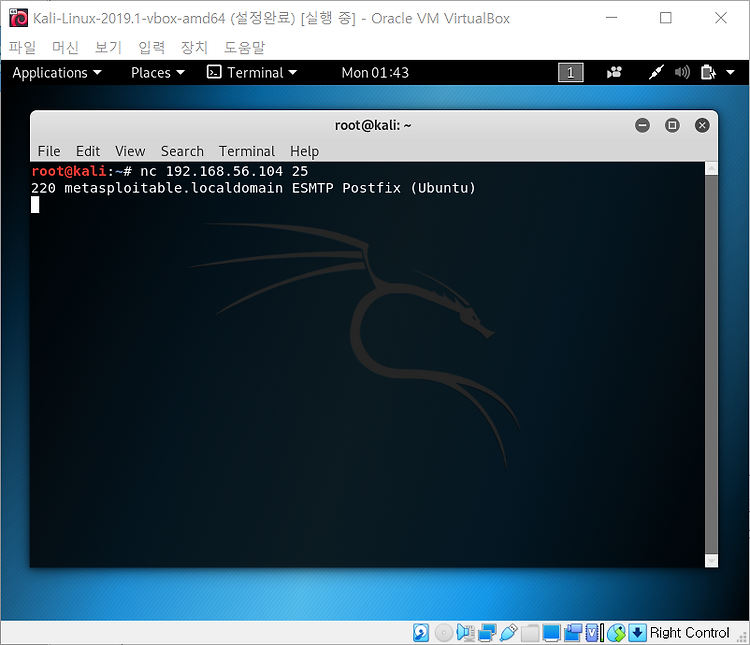Viewport: 750px width, 645px height.
Task: Open the VirtualBox 장치 menu
Action: pos(195,47)
